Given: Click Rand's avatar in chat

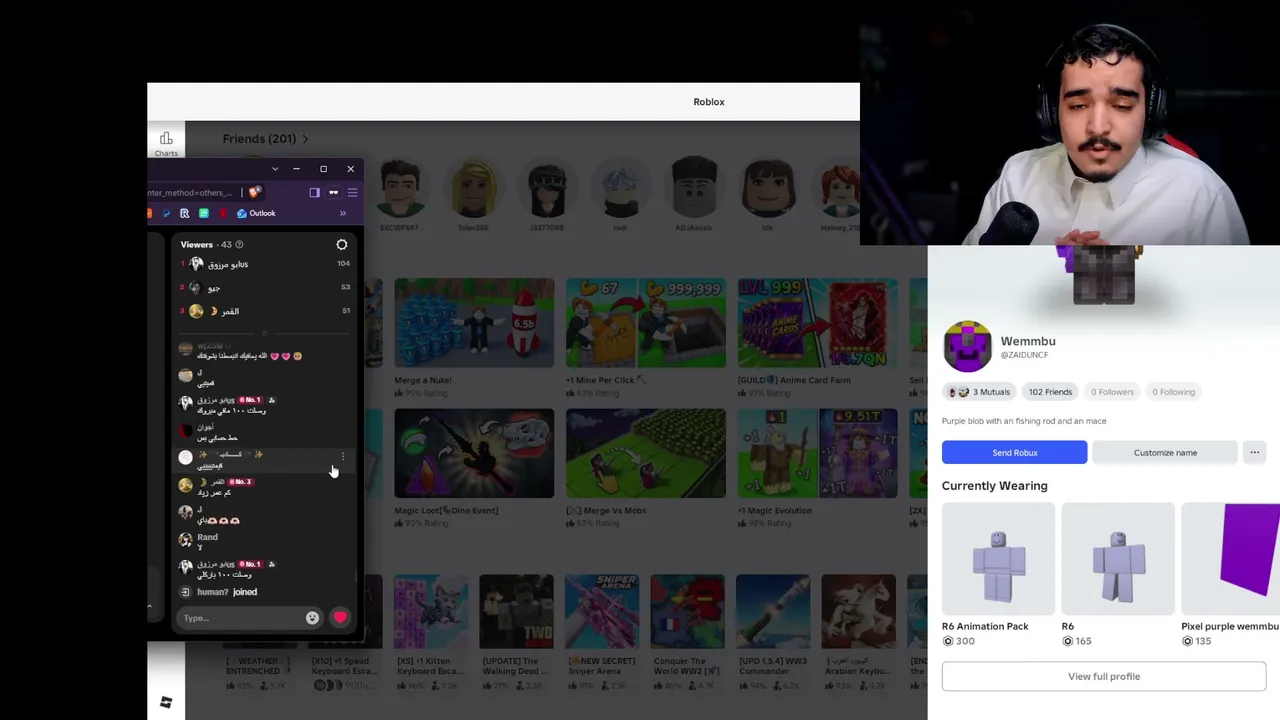Looking at the screenshot, I should pyautogui.click(x=185, y=540).
